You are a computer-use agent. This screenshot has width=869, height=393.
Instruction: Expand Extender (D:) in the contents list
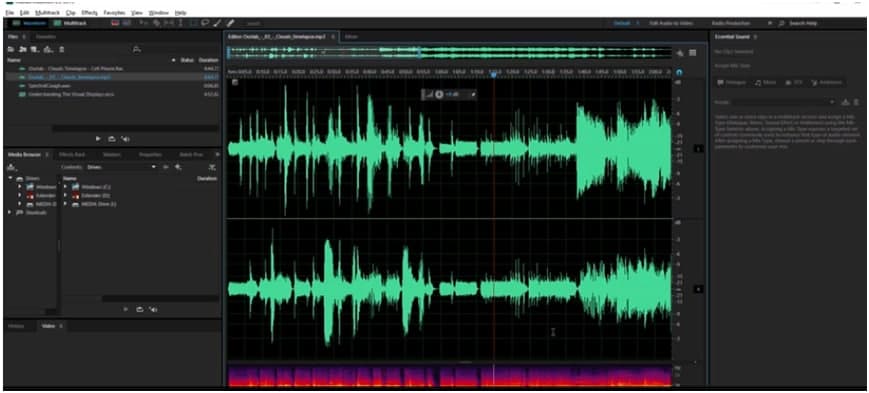pyautogui.click(x=65, y=196)
